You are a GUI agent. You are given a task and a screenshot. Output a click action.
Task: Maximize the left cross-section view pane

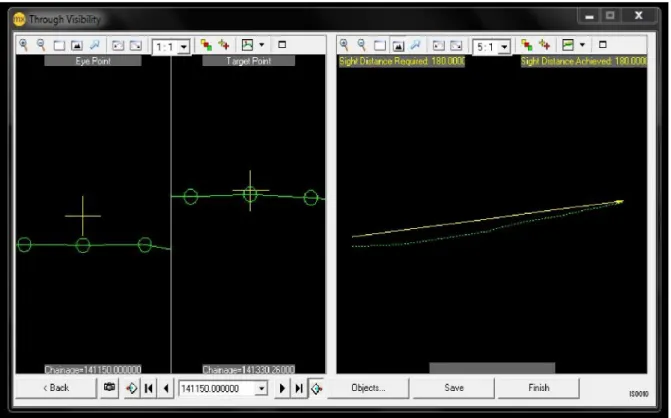282,44
